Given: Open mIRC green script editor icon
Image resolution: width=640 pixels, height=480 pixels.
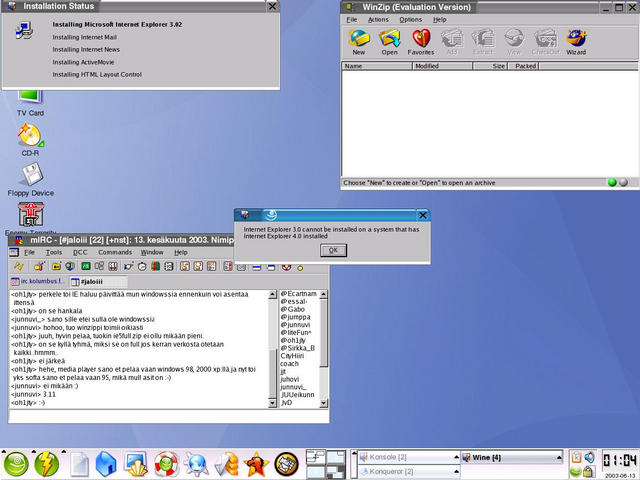Looking at the screenshot, I should click(86, 267).
